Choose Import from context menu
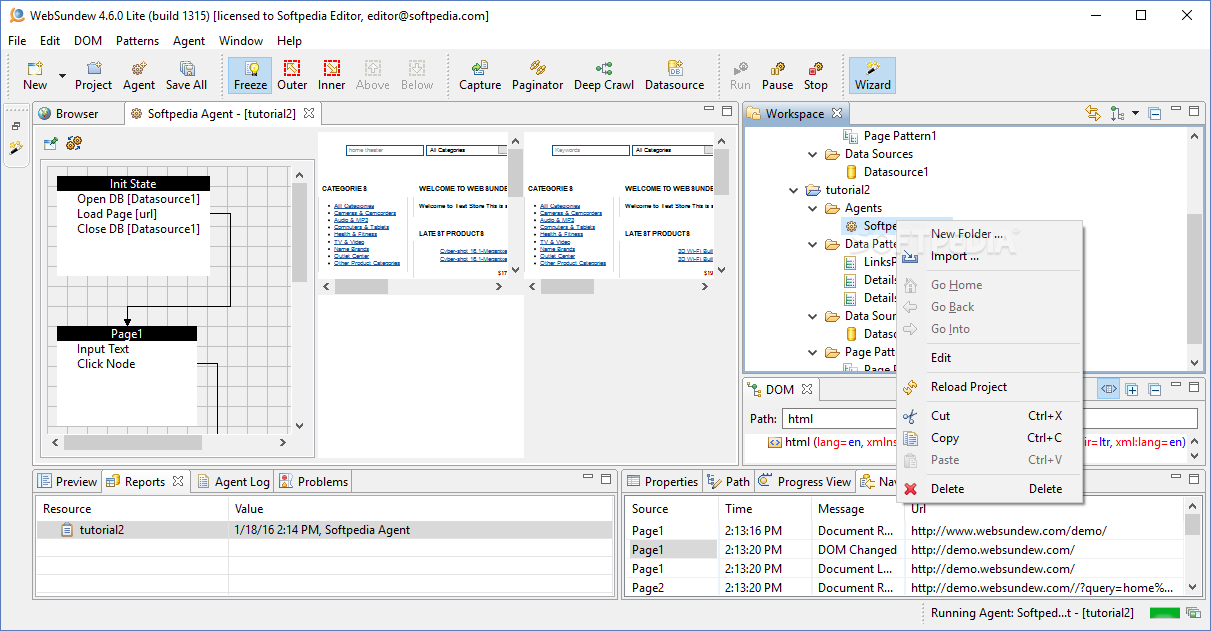 point(989,256)
